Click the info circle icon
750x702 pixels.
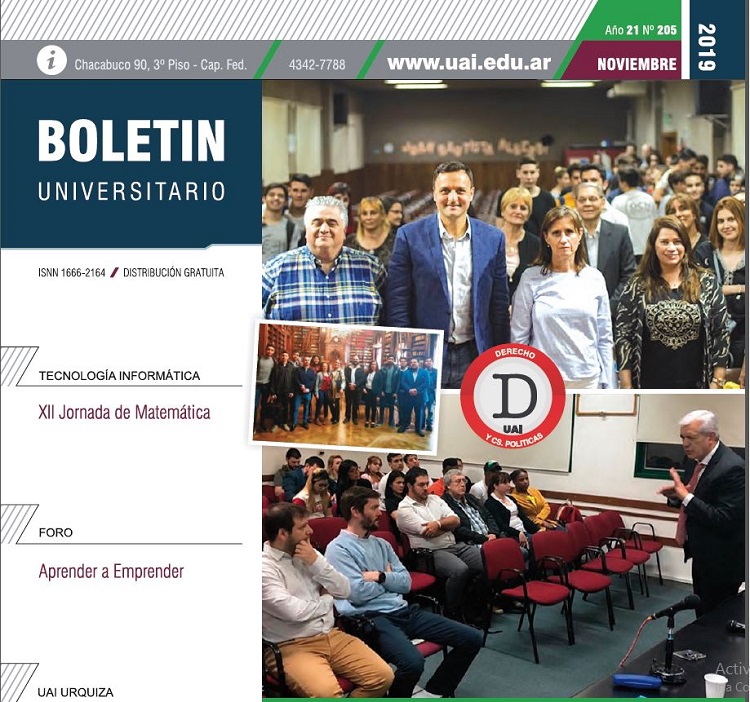click(52, 60)
